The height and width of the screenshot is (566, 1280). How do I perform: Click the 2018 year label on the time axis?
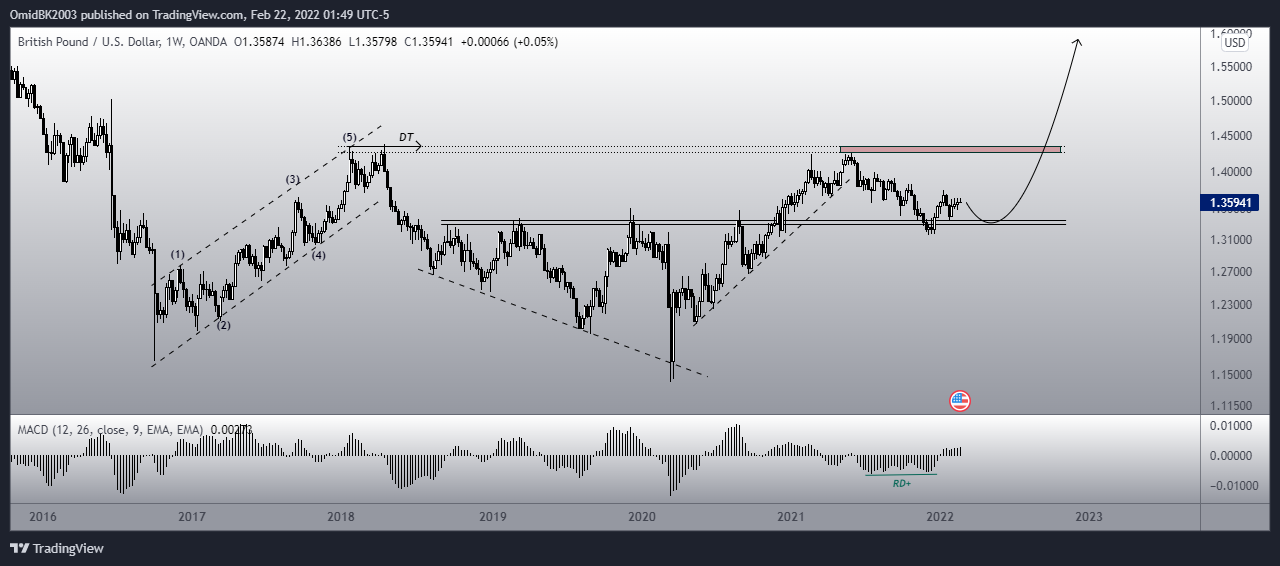point(341,517)
